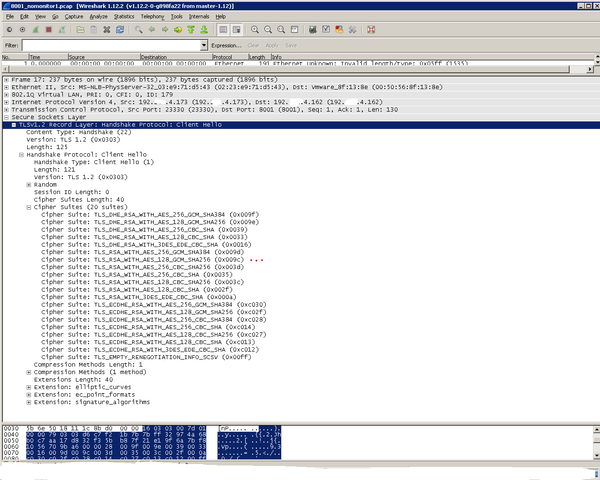Open the Telephony menu
The image size is (600, 480).
(153, 17)
